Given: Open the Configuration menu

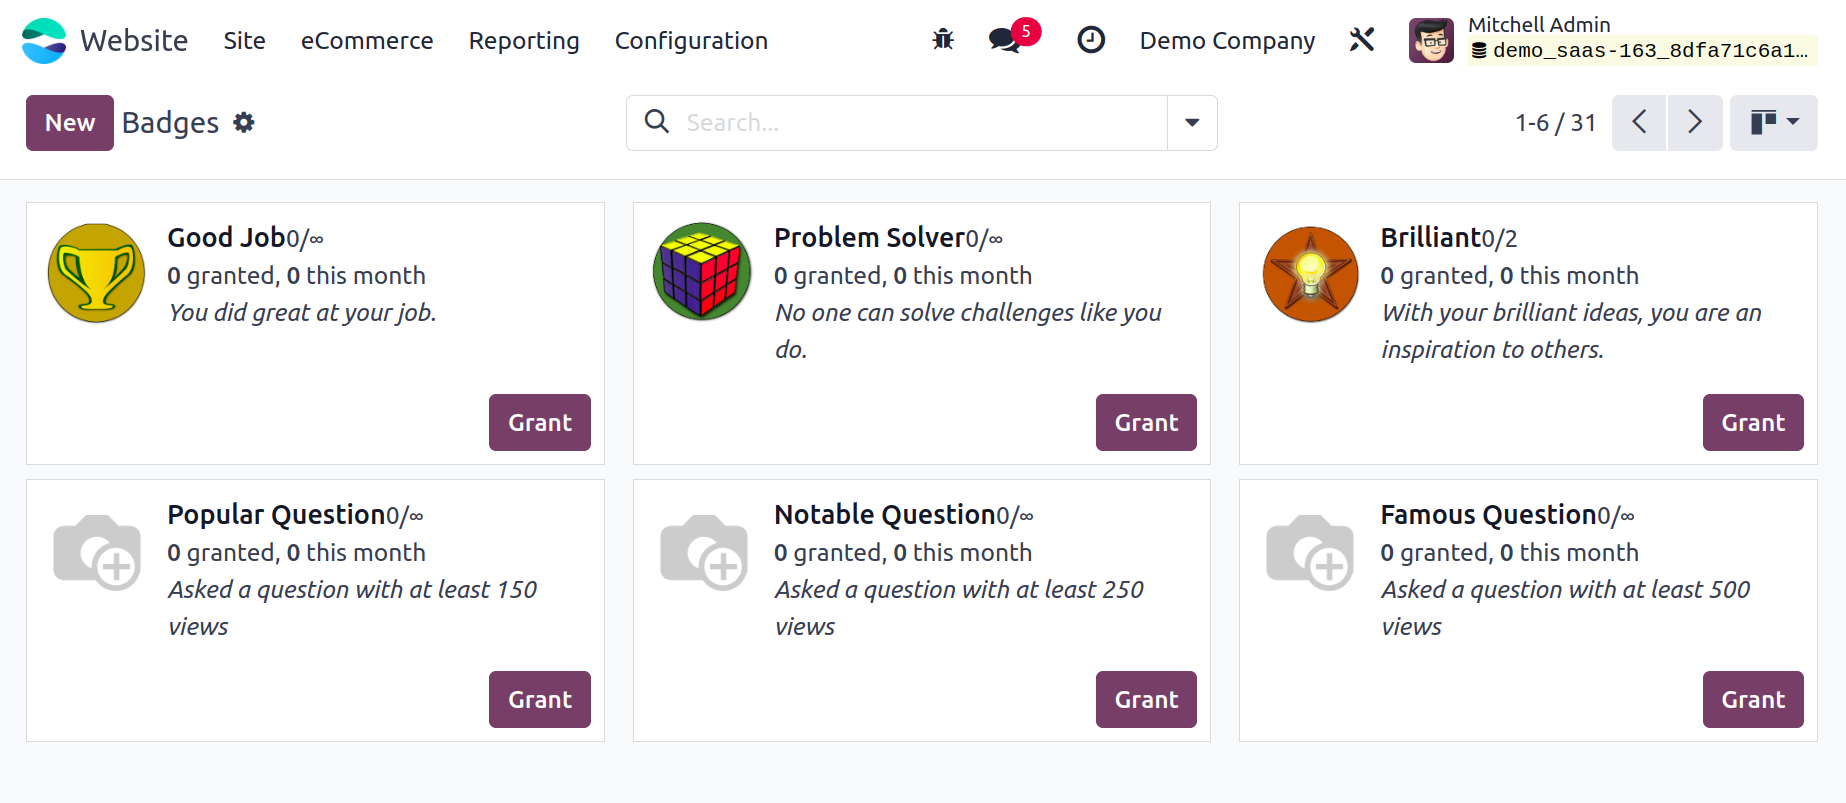Looking at the screenshot, I should click(691, 41).
